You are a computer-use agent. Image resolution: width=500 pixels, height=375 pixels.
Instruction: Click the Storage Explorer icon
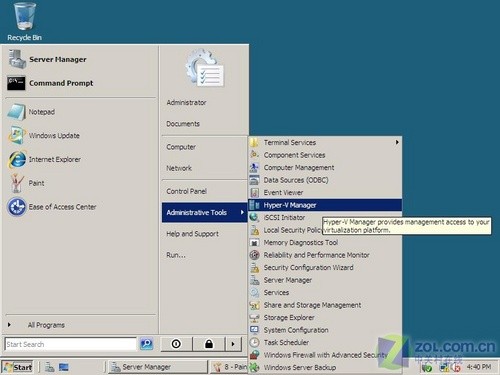pos(254,318)
